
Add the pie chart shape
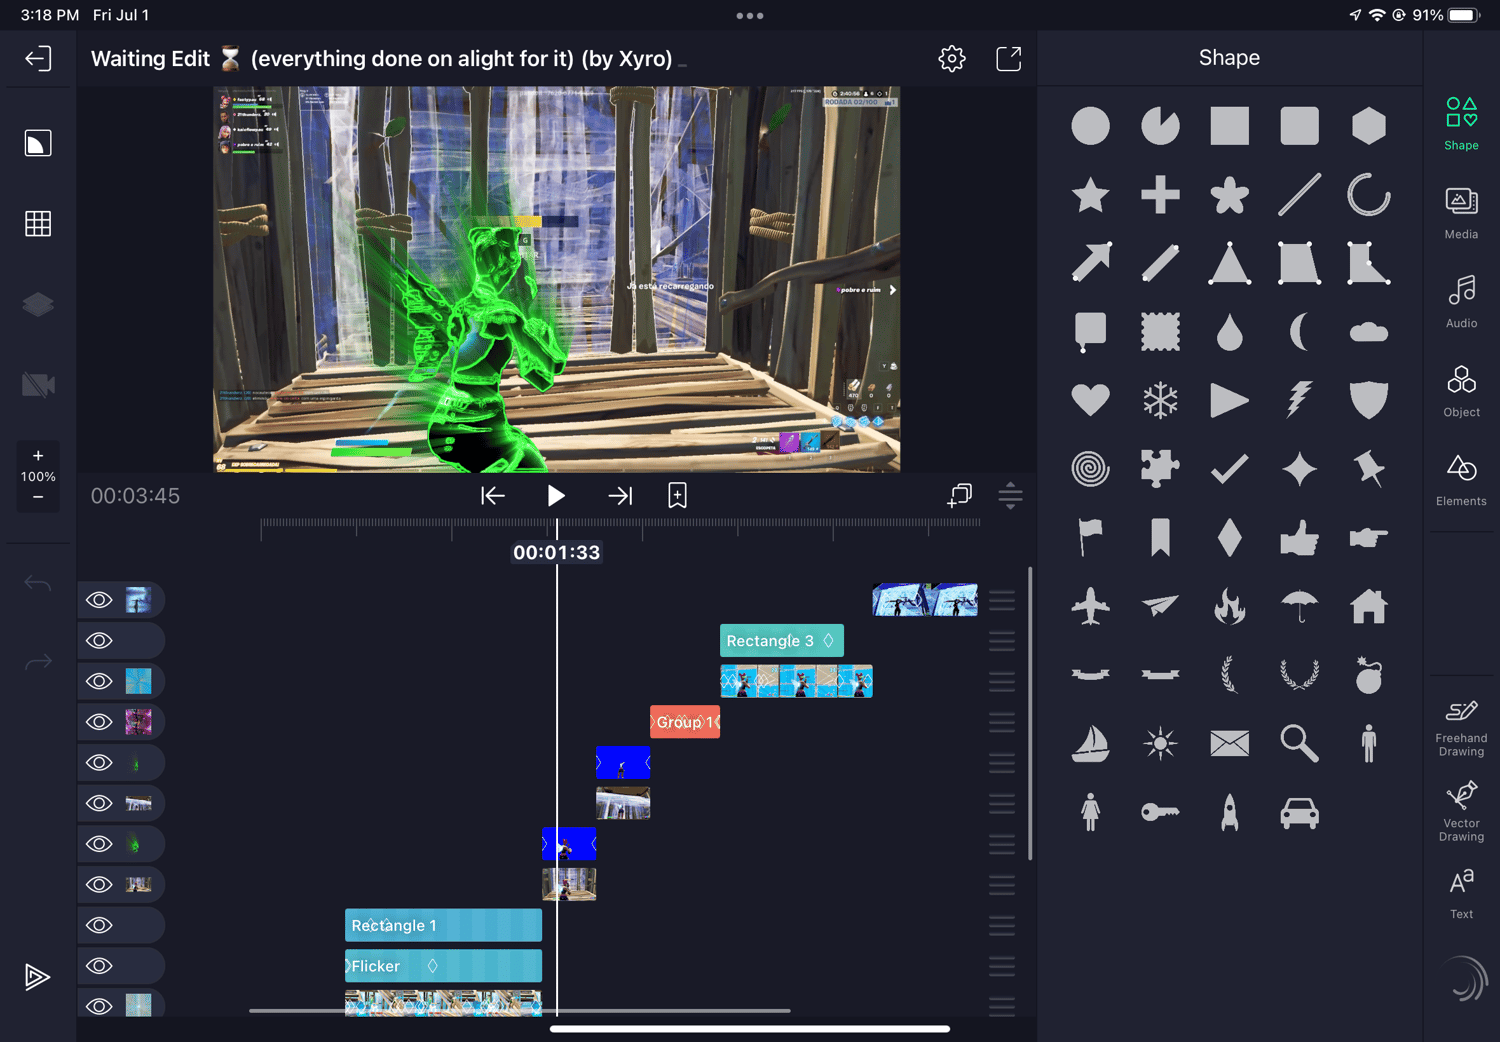1160,126
